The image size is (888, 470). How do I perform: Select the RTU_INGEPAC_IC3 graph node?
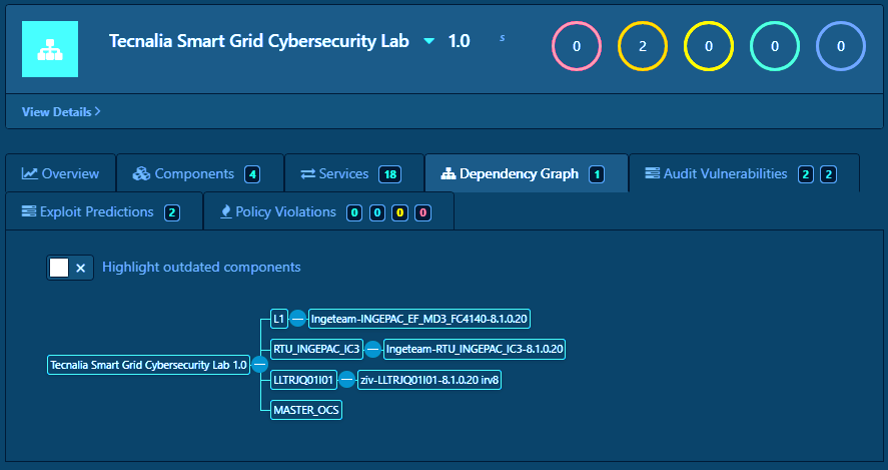tap(317, 349)
